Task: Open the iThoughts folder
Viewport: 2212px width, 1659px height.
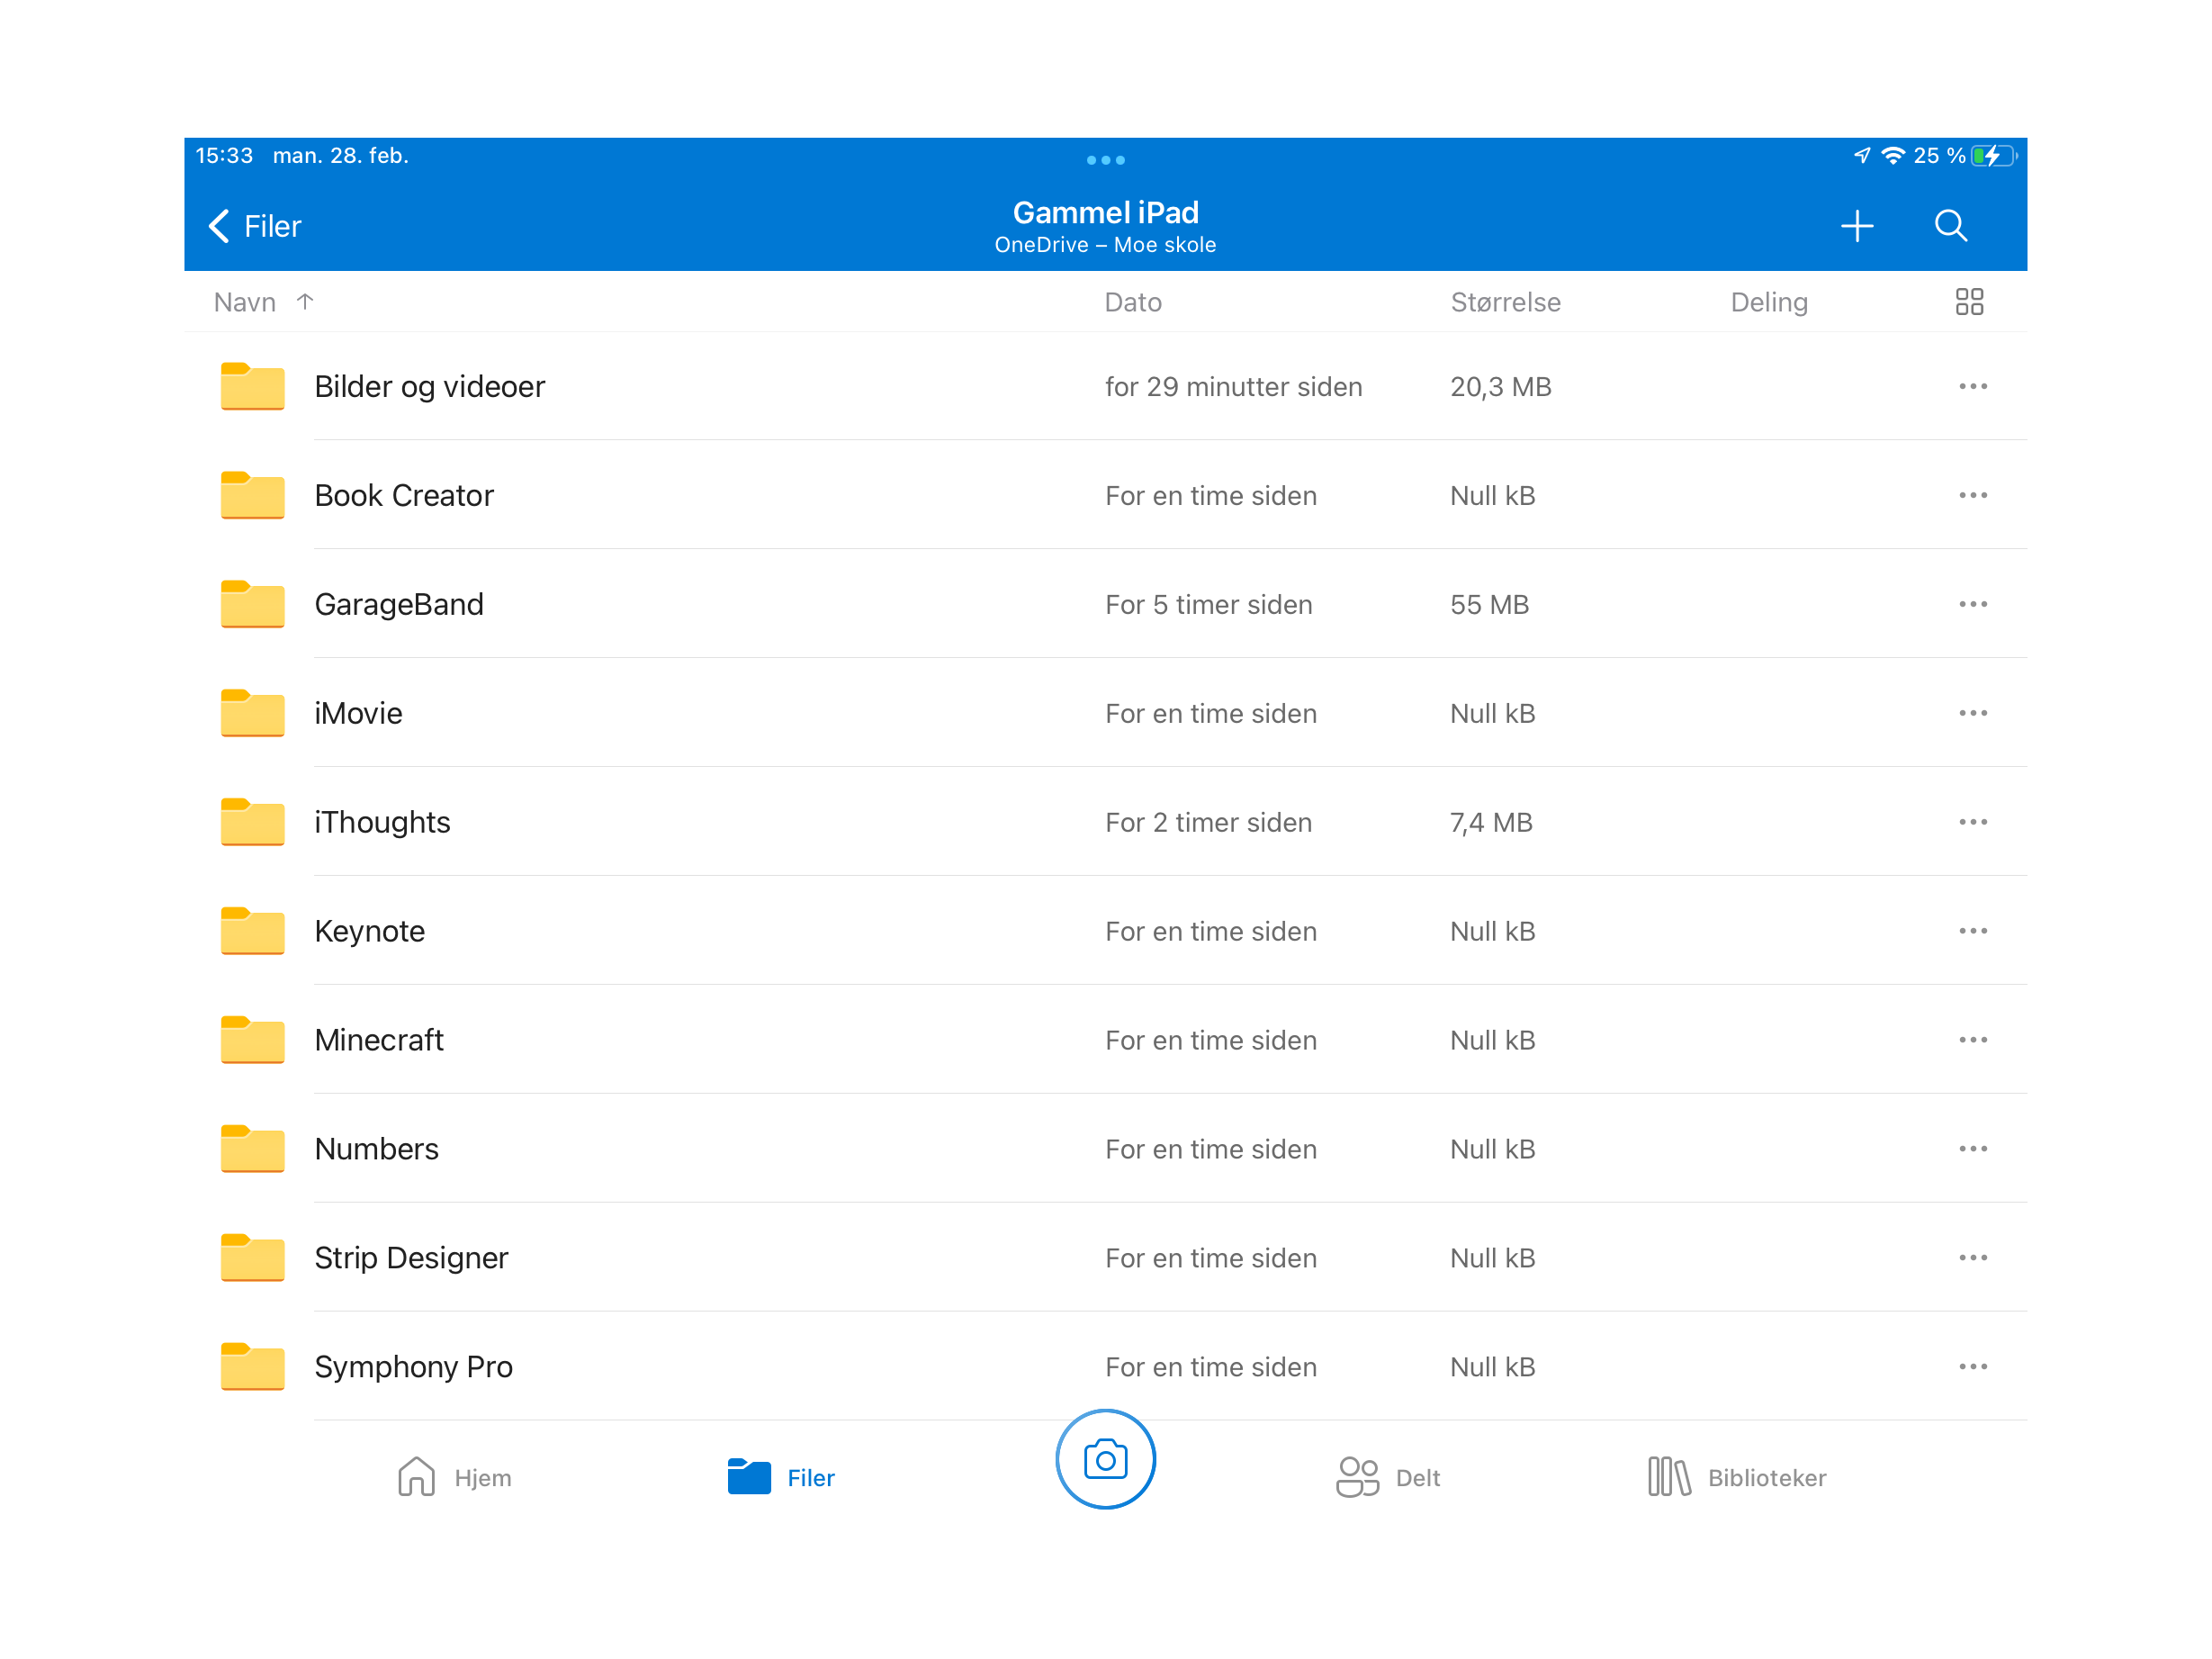Action: tap(1105, 822)
